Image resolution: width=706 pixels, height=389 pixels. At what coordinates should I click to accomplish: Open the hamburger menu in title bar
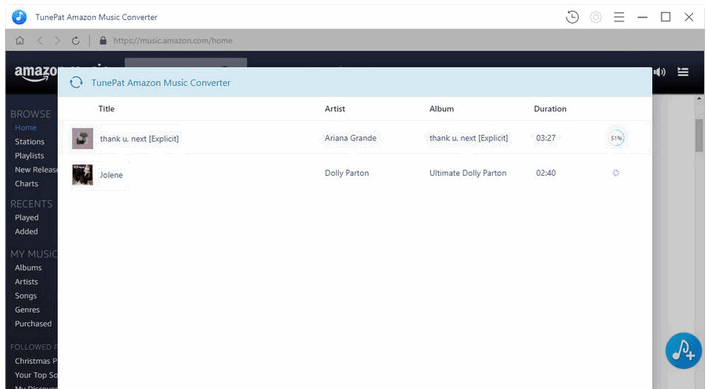pyautogui.click(x=619, y=17)
